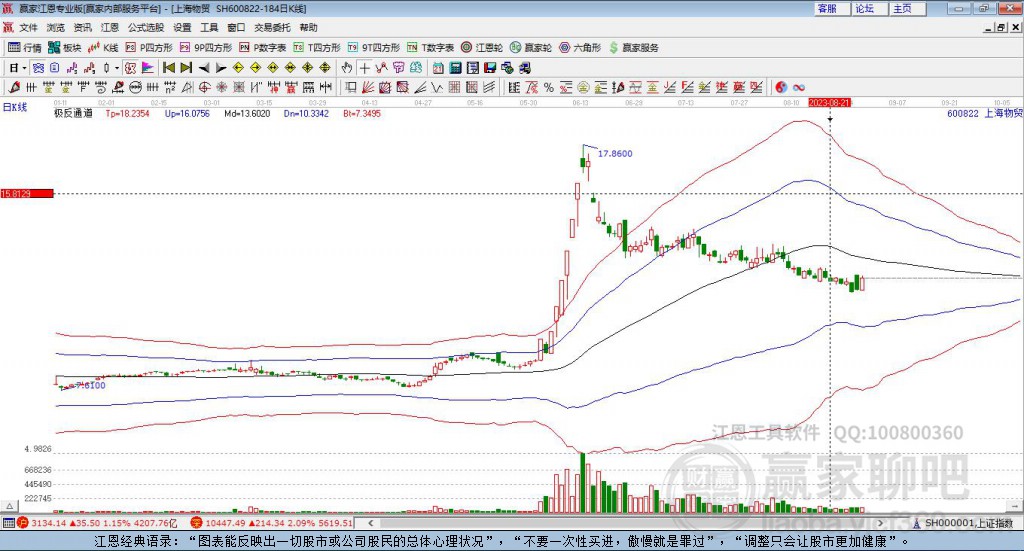1024x551 pixels.
Task: Click the 客服 button
Action: pos(831,8)
